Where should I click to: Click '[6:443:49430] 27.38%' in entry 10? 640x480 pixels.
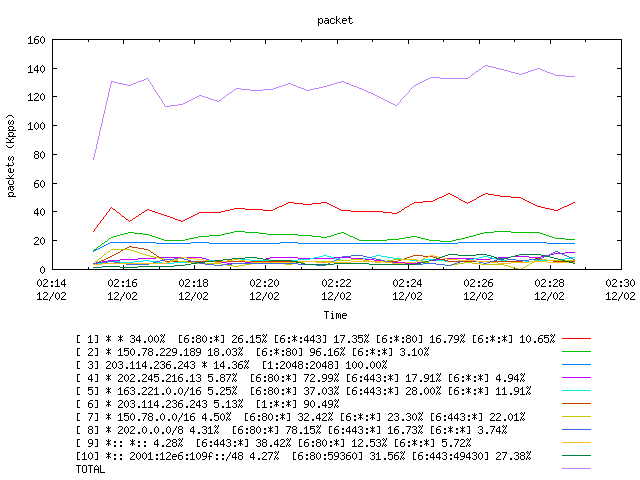471,456
